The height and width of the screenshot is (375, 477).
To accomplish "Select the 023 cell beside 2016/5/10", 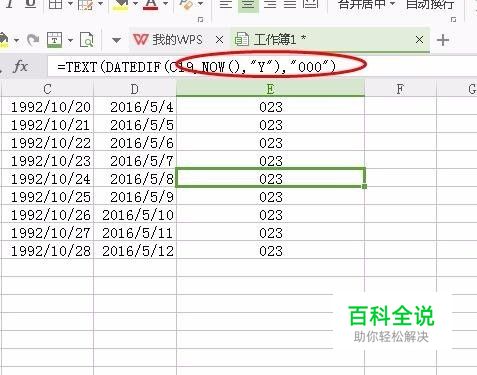I will (x=270, y=215).
